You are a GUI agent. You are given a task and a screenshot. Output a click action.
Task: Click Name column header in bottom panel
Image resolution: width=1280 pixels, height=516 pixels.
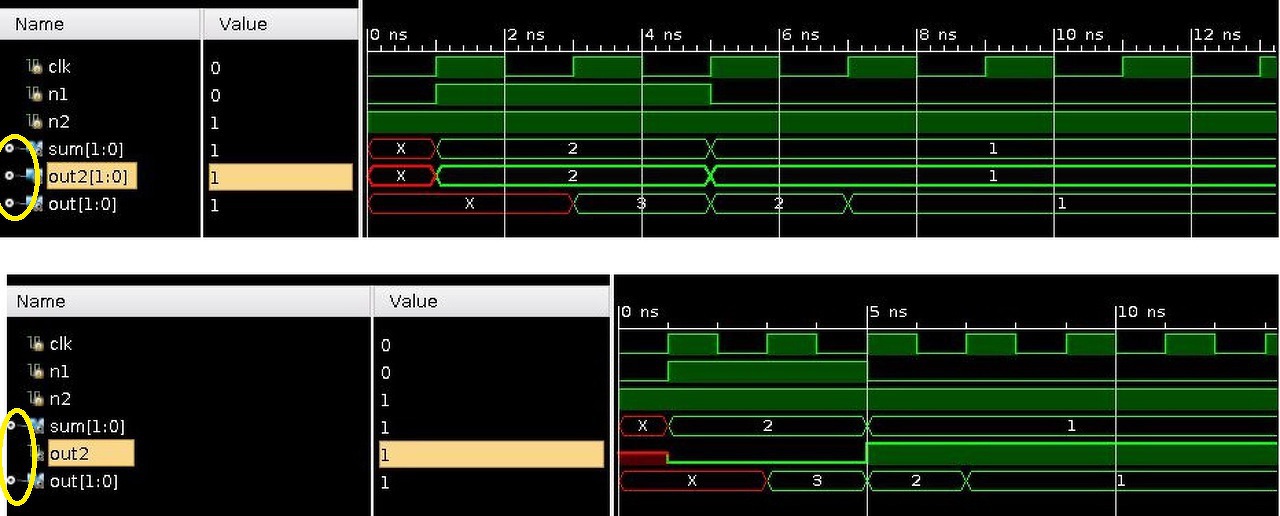[x=40, y=301]
